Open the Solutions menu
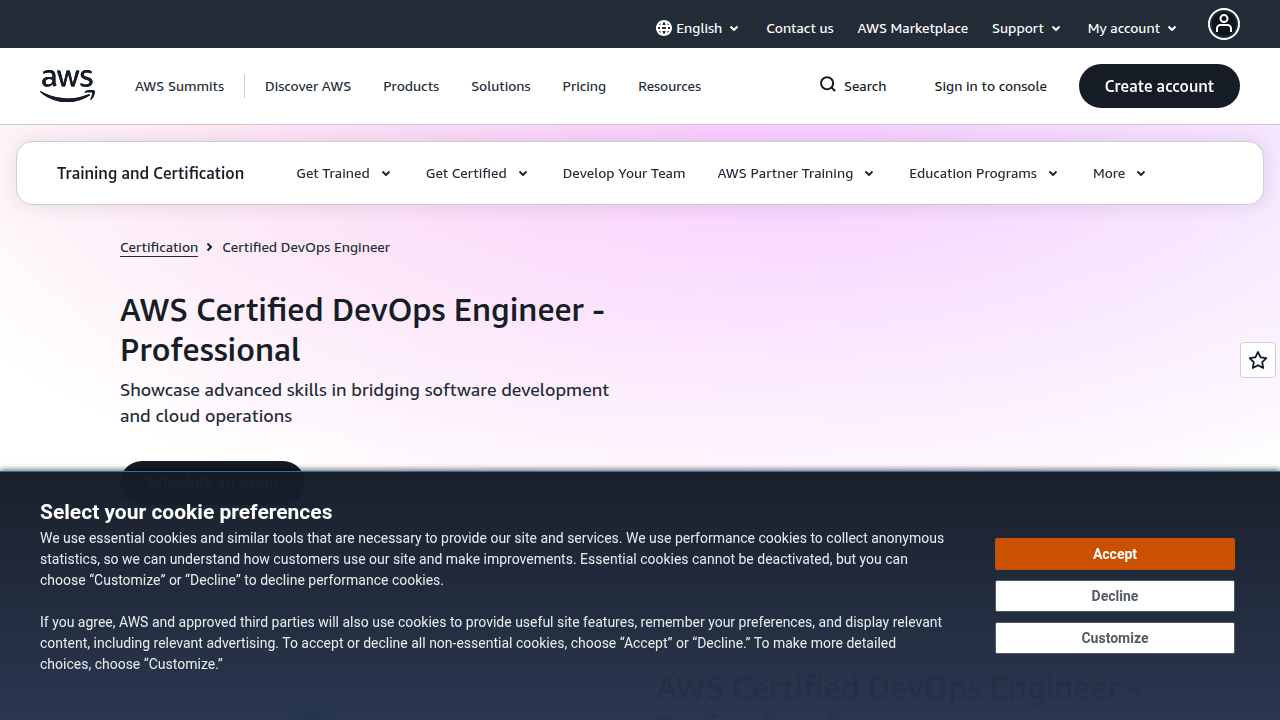The height and width of the screenshot is (720, 1280). pyautogui.click(x=501, y=86)
